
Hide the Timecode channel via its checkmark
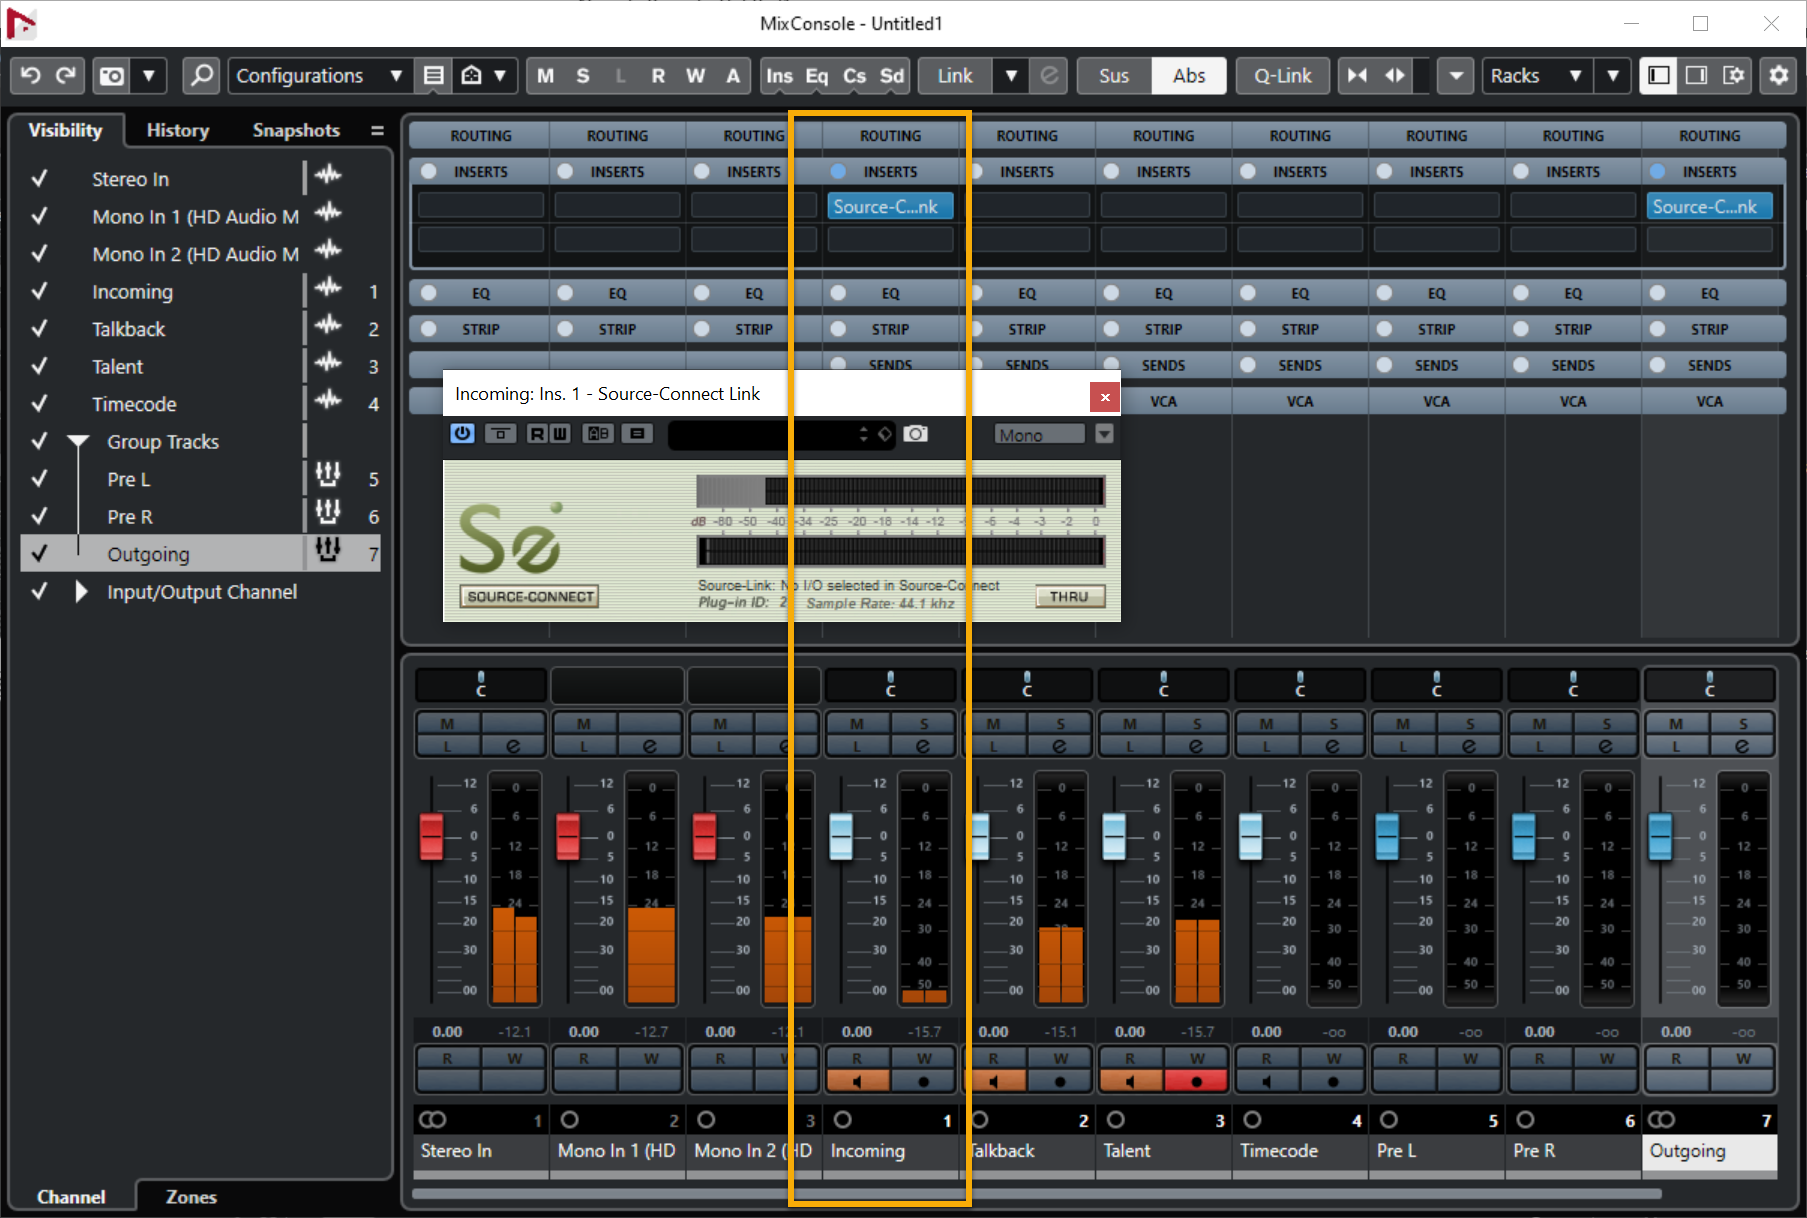click(39, 404)
